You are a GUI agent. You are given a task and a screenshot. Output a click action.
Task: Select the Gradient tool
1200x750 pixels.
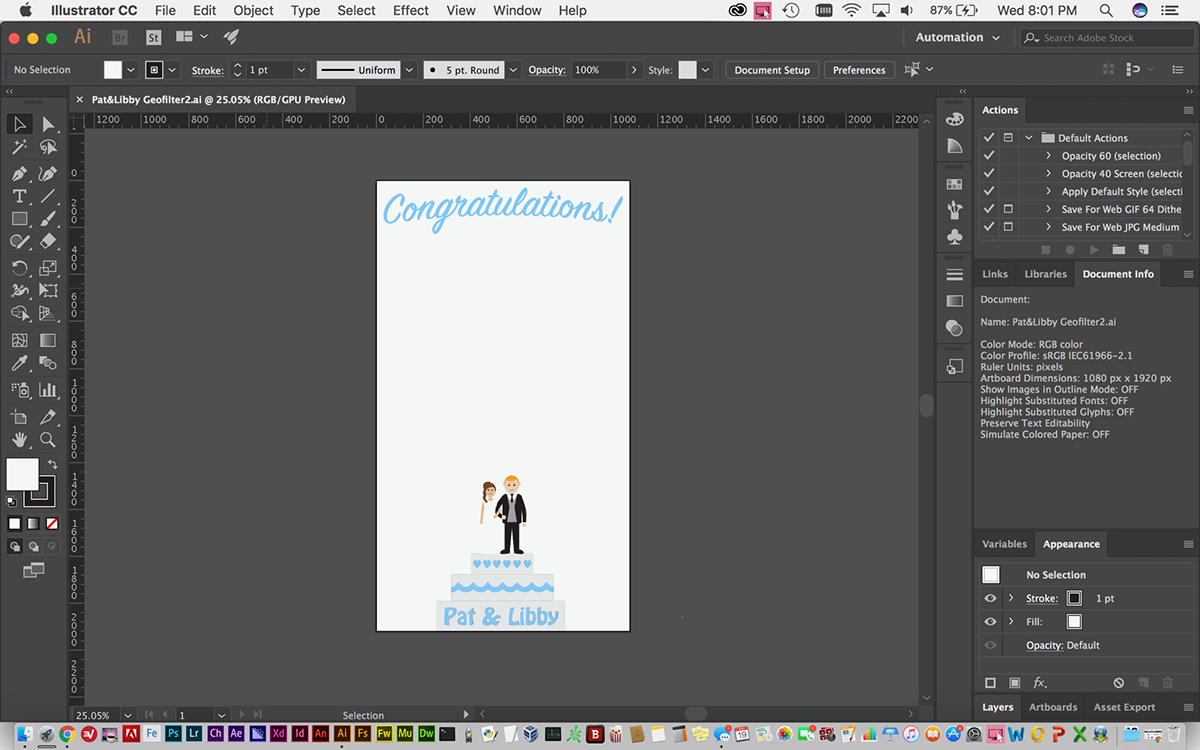pos(48,341)
